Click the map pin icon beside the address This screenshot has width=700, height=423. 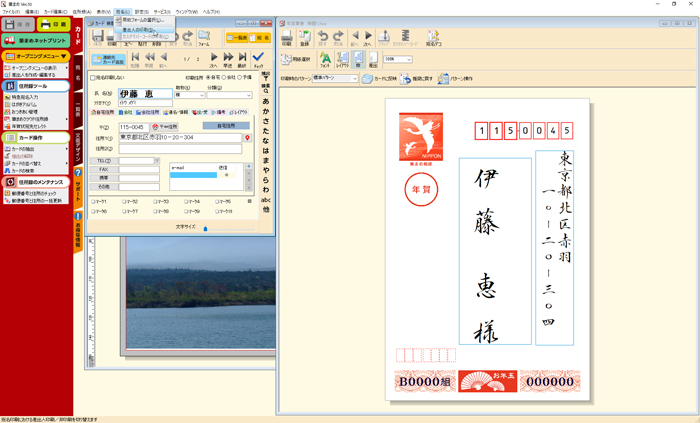246,137
